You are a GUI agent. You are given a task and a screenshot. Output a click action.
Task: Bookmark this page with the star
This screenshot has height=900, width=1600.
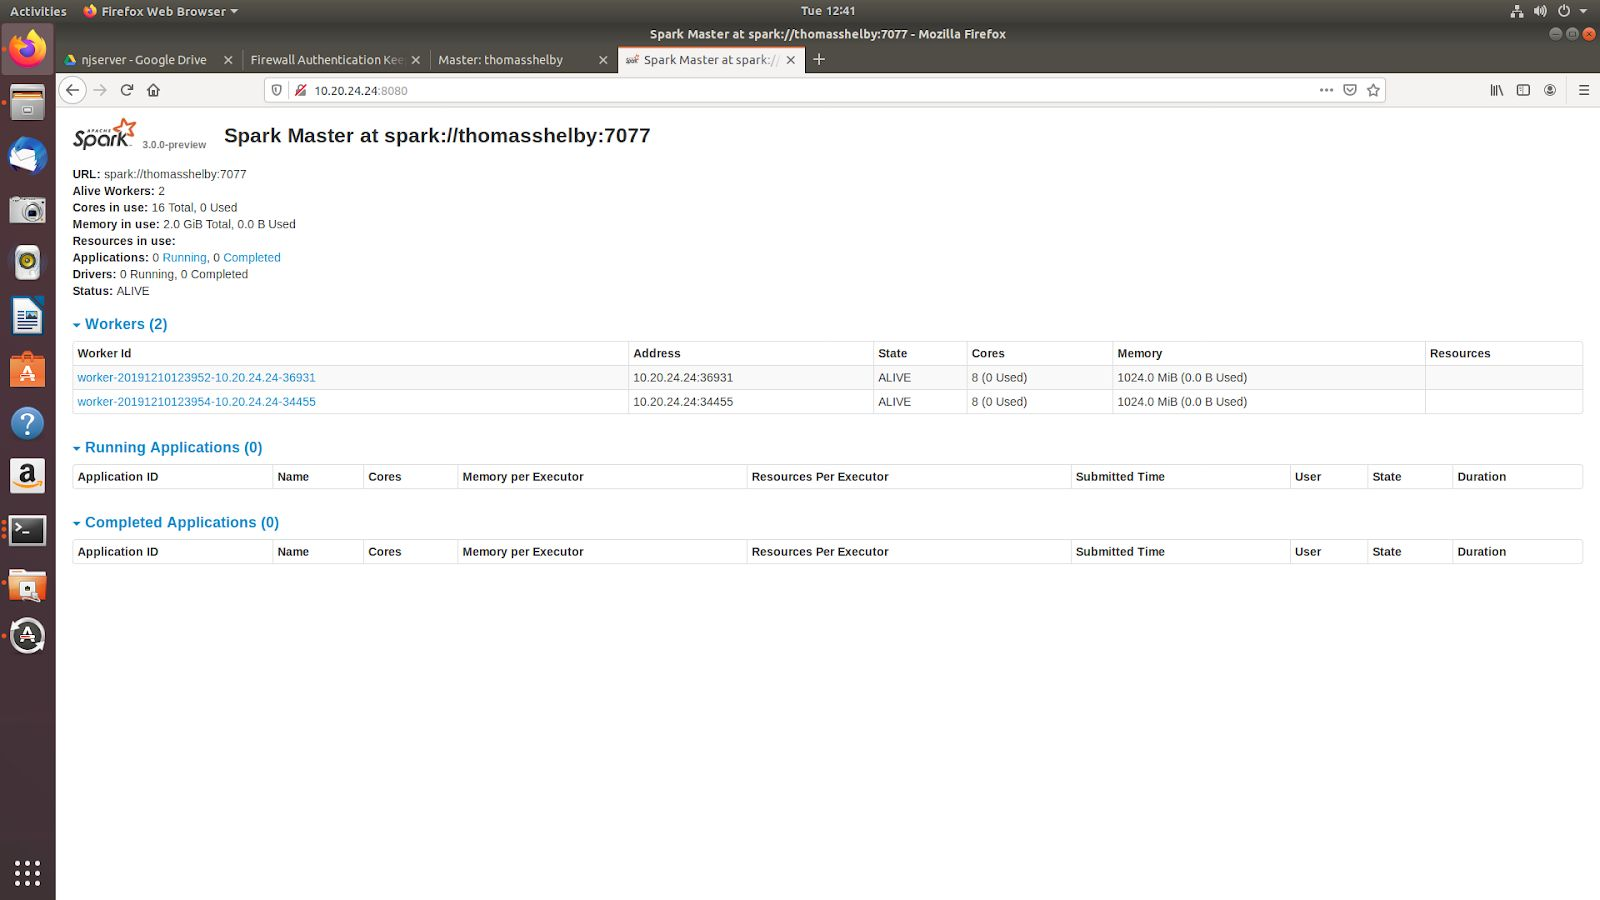[1373, 90]
